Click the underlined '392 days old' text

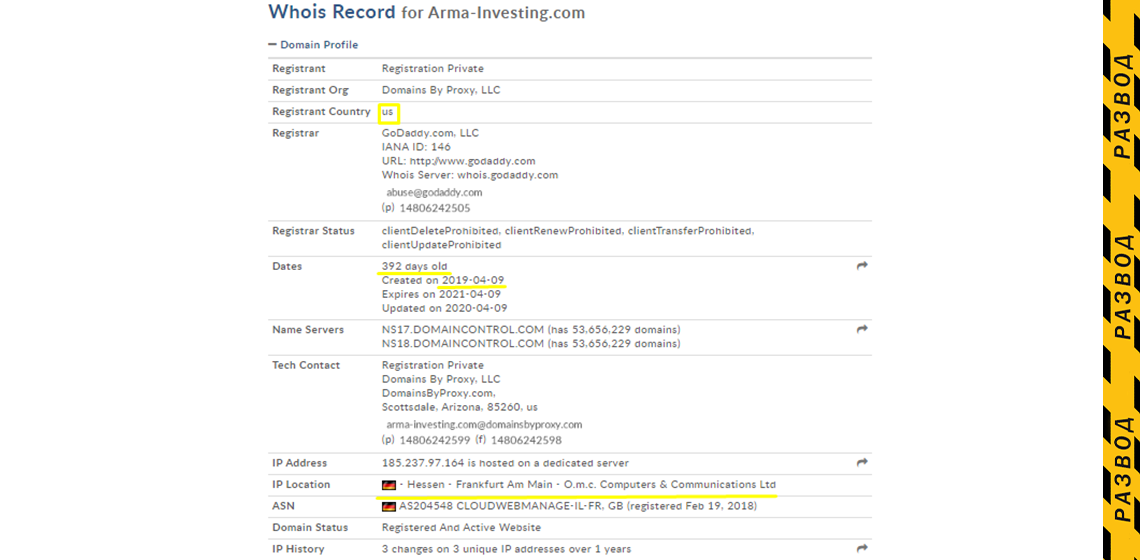click(414, 266)
